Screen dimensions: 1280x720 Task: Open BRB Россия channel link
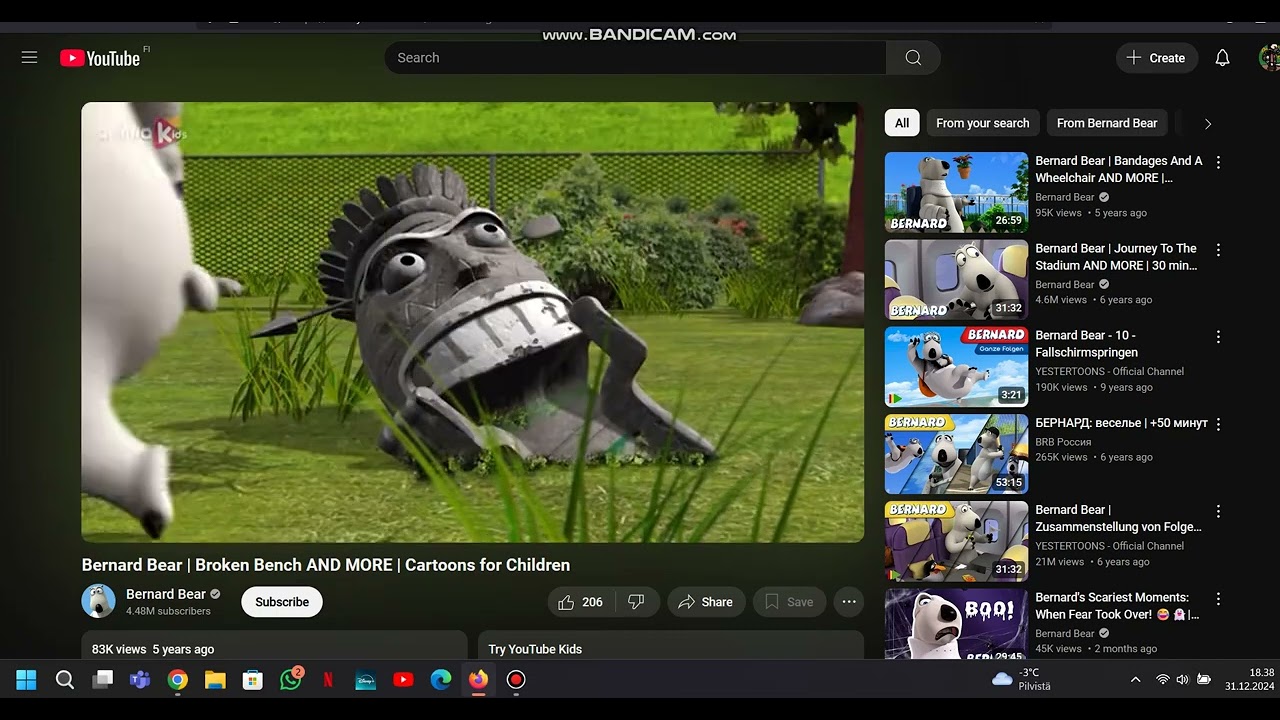click(x=1063, y=441)
